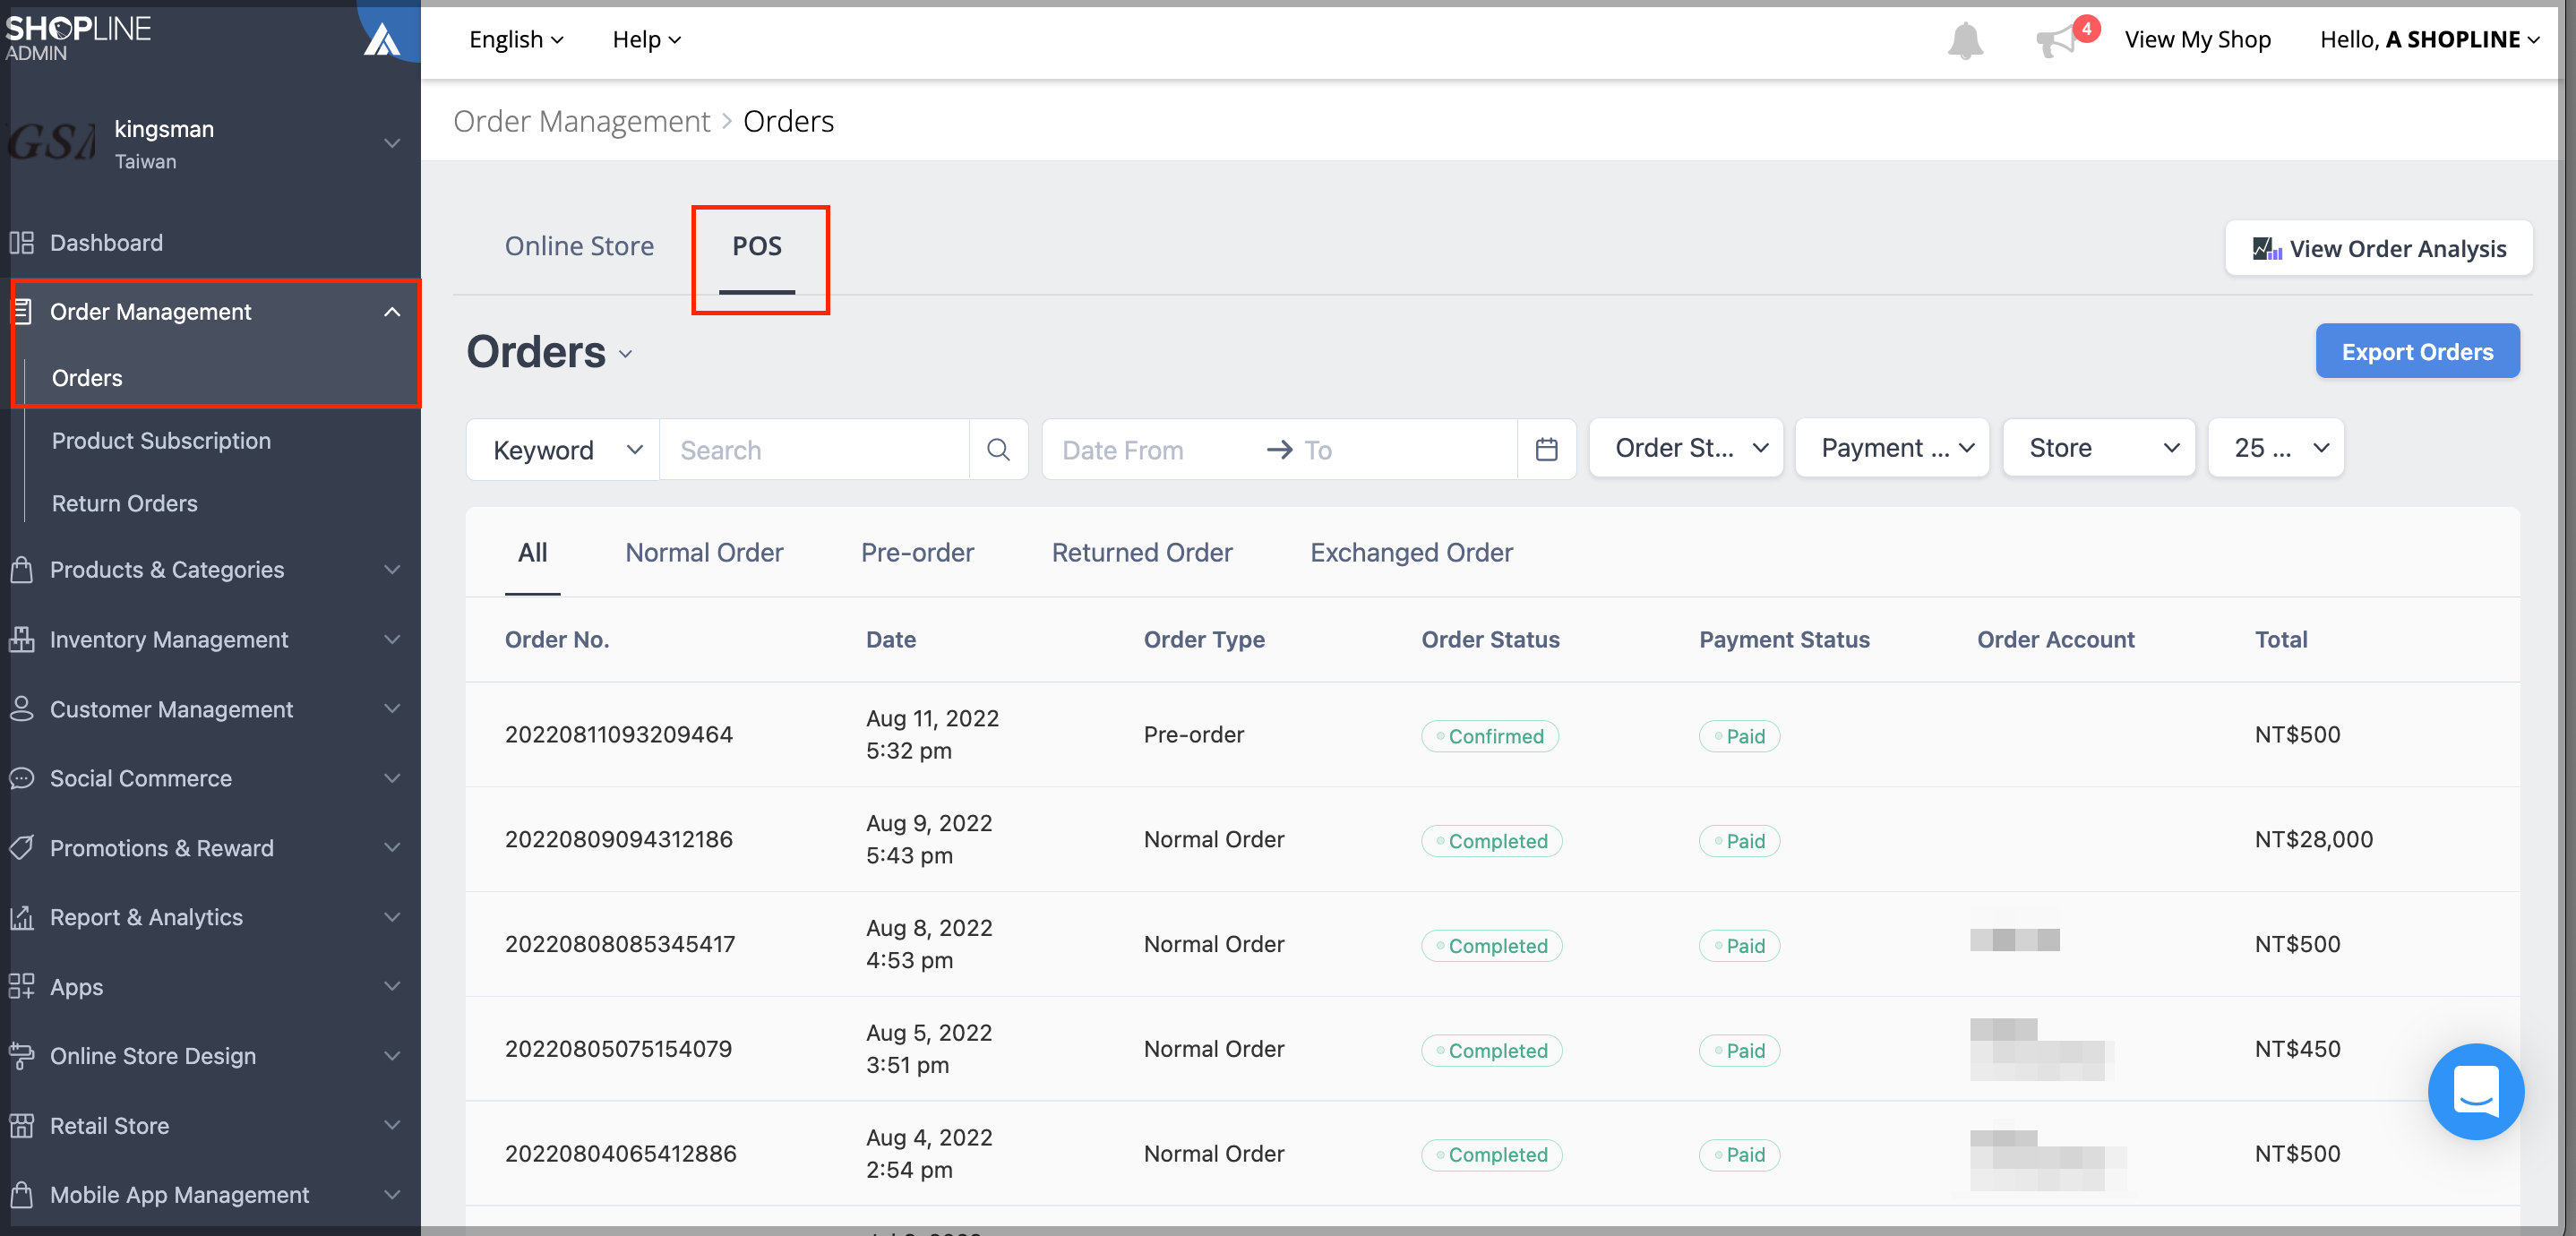The image size is (2576, 1236).
Task: Click the Date From input field
Action: pyautogui.click(x=1150, y=450)
